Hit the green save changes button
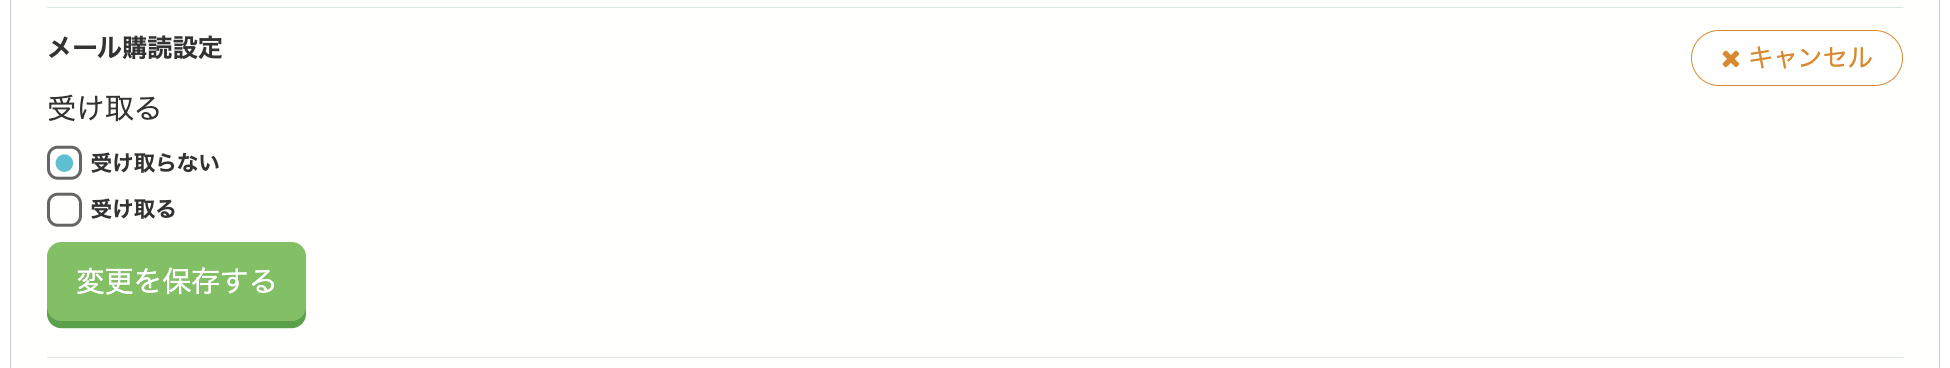Viewport: 1950px width, 368px height. tap(176, 284)
